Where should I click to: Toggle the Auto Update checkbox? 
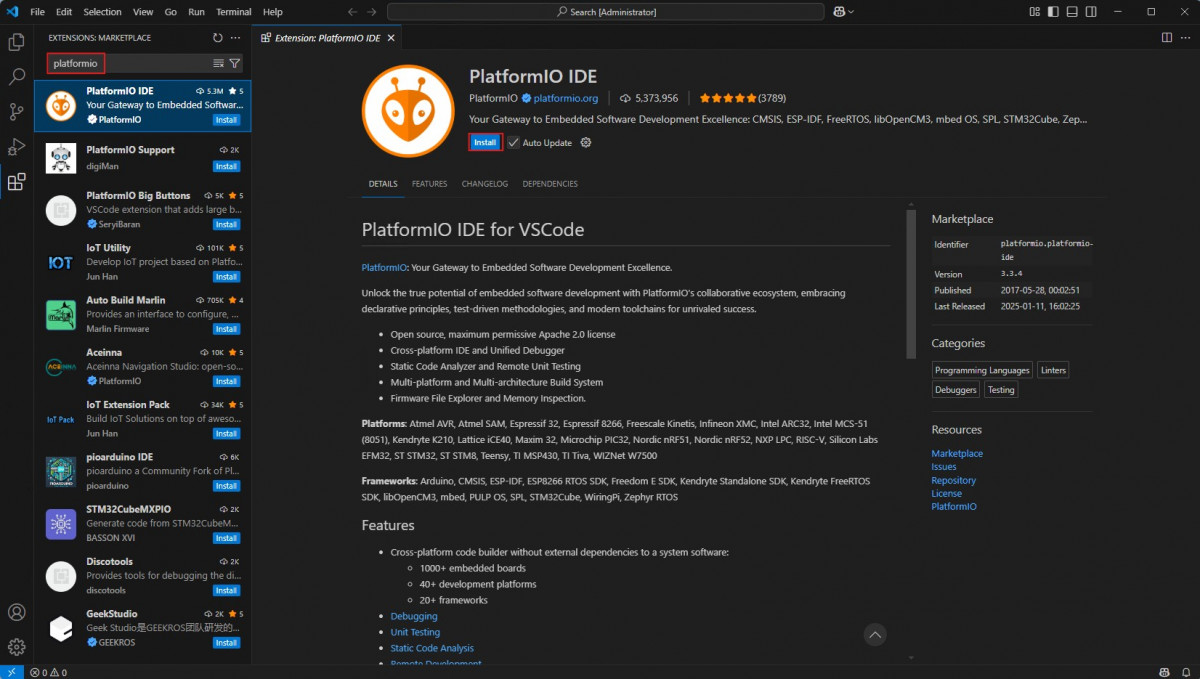[514, 143]
